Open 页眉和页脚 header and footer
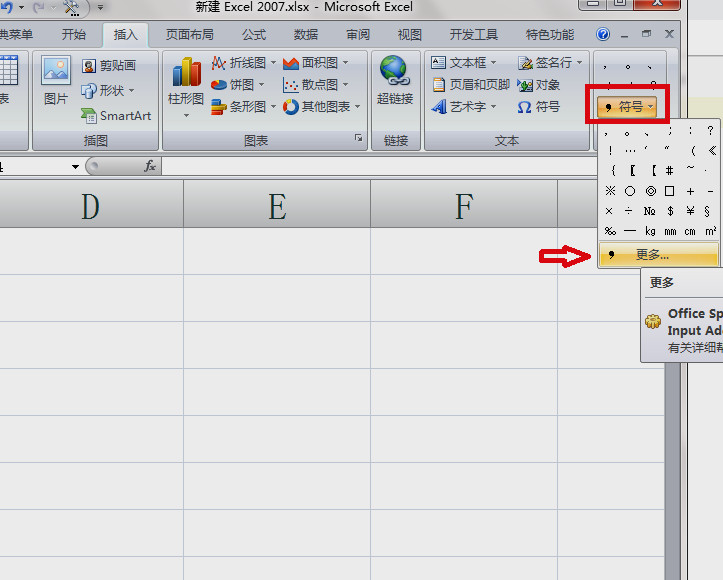The image size is (723, 580). pos(471,85)
